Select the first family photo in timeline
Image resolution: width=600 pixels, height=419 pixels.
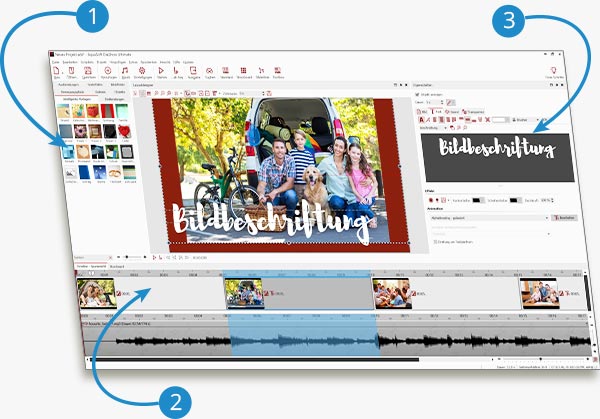click(x=97, y=291)
